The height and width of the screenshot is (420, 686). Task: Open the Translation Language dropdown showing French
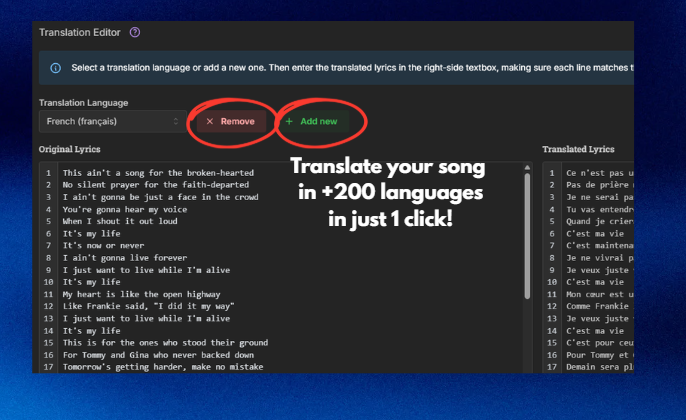[x=113, y=122]
